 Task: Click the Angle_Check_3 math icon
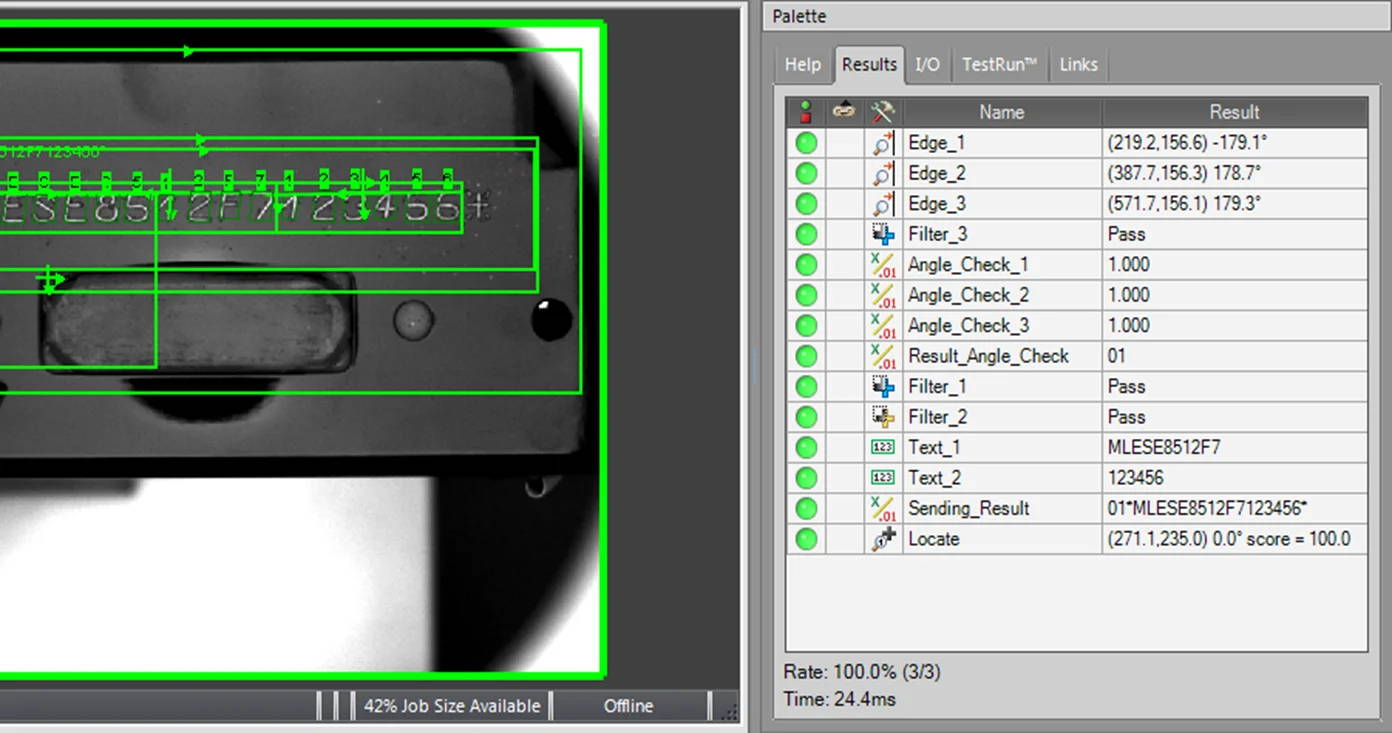tap(882, 325)
